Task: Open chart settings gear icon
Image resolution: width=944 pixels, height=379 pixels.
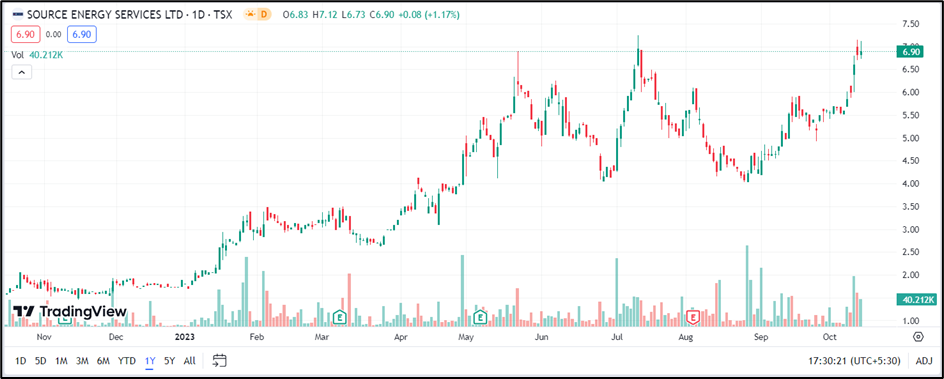Action: 918,336
